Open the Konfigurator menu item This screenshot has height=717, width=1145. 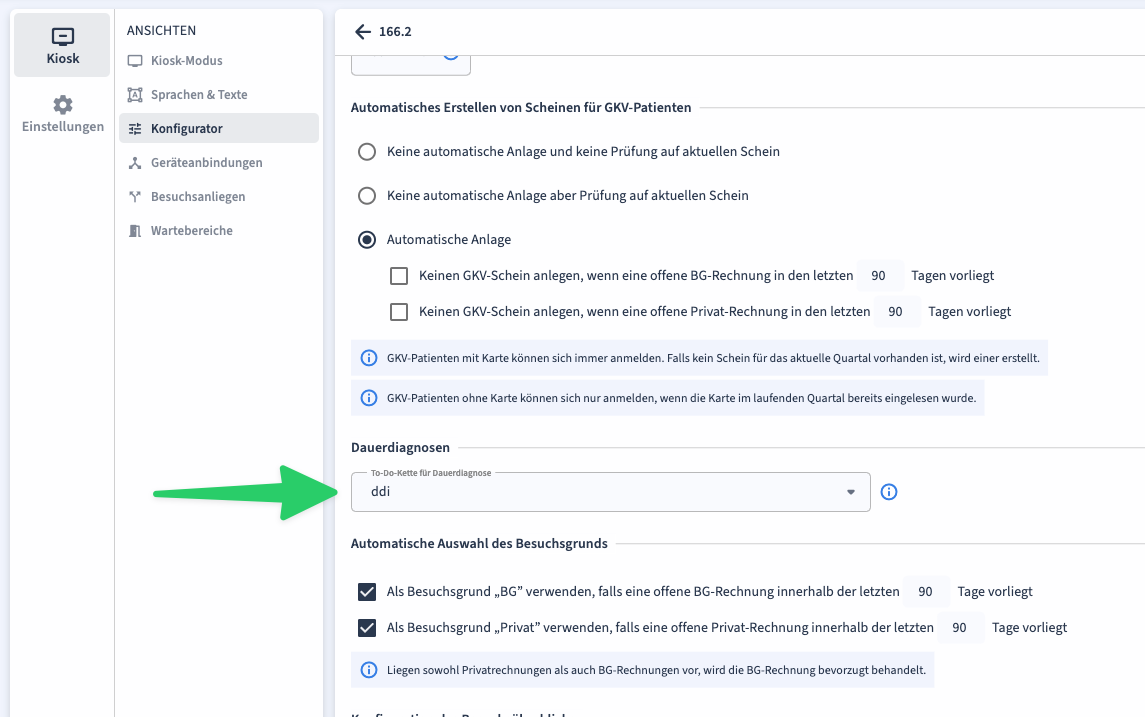pos(187,129)
